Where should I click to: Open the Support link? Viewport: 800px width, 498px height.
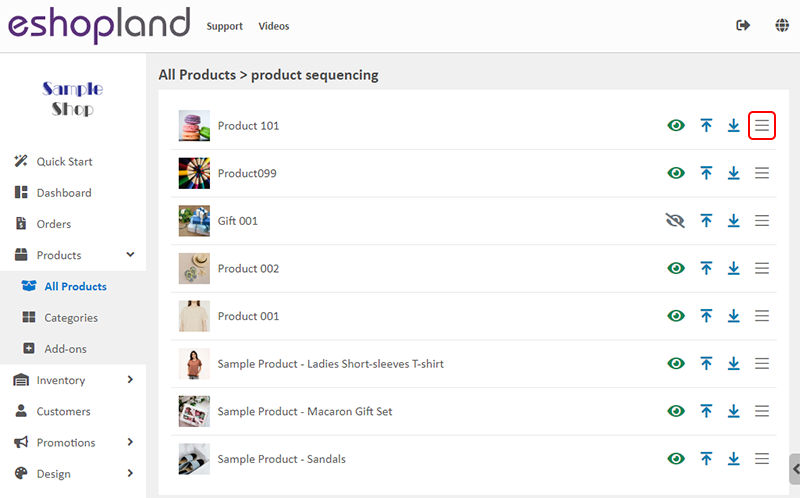[224, 26]
